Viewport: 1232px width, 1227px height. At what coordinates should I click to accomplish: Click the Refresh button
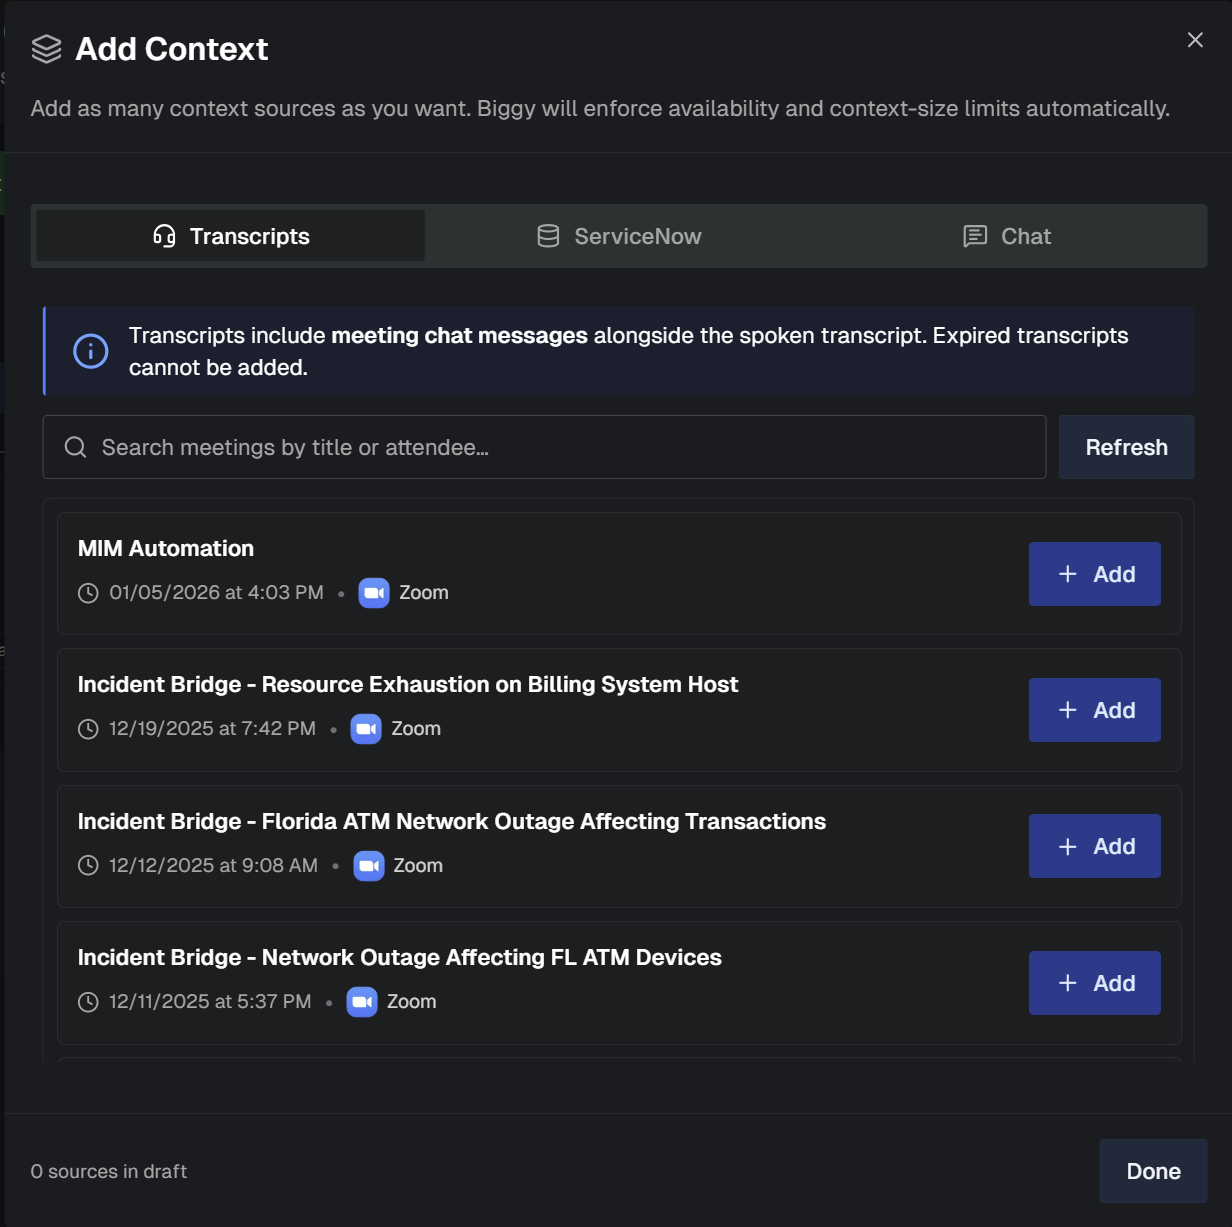coord(1126,447)
